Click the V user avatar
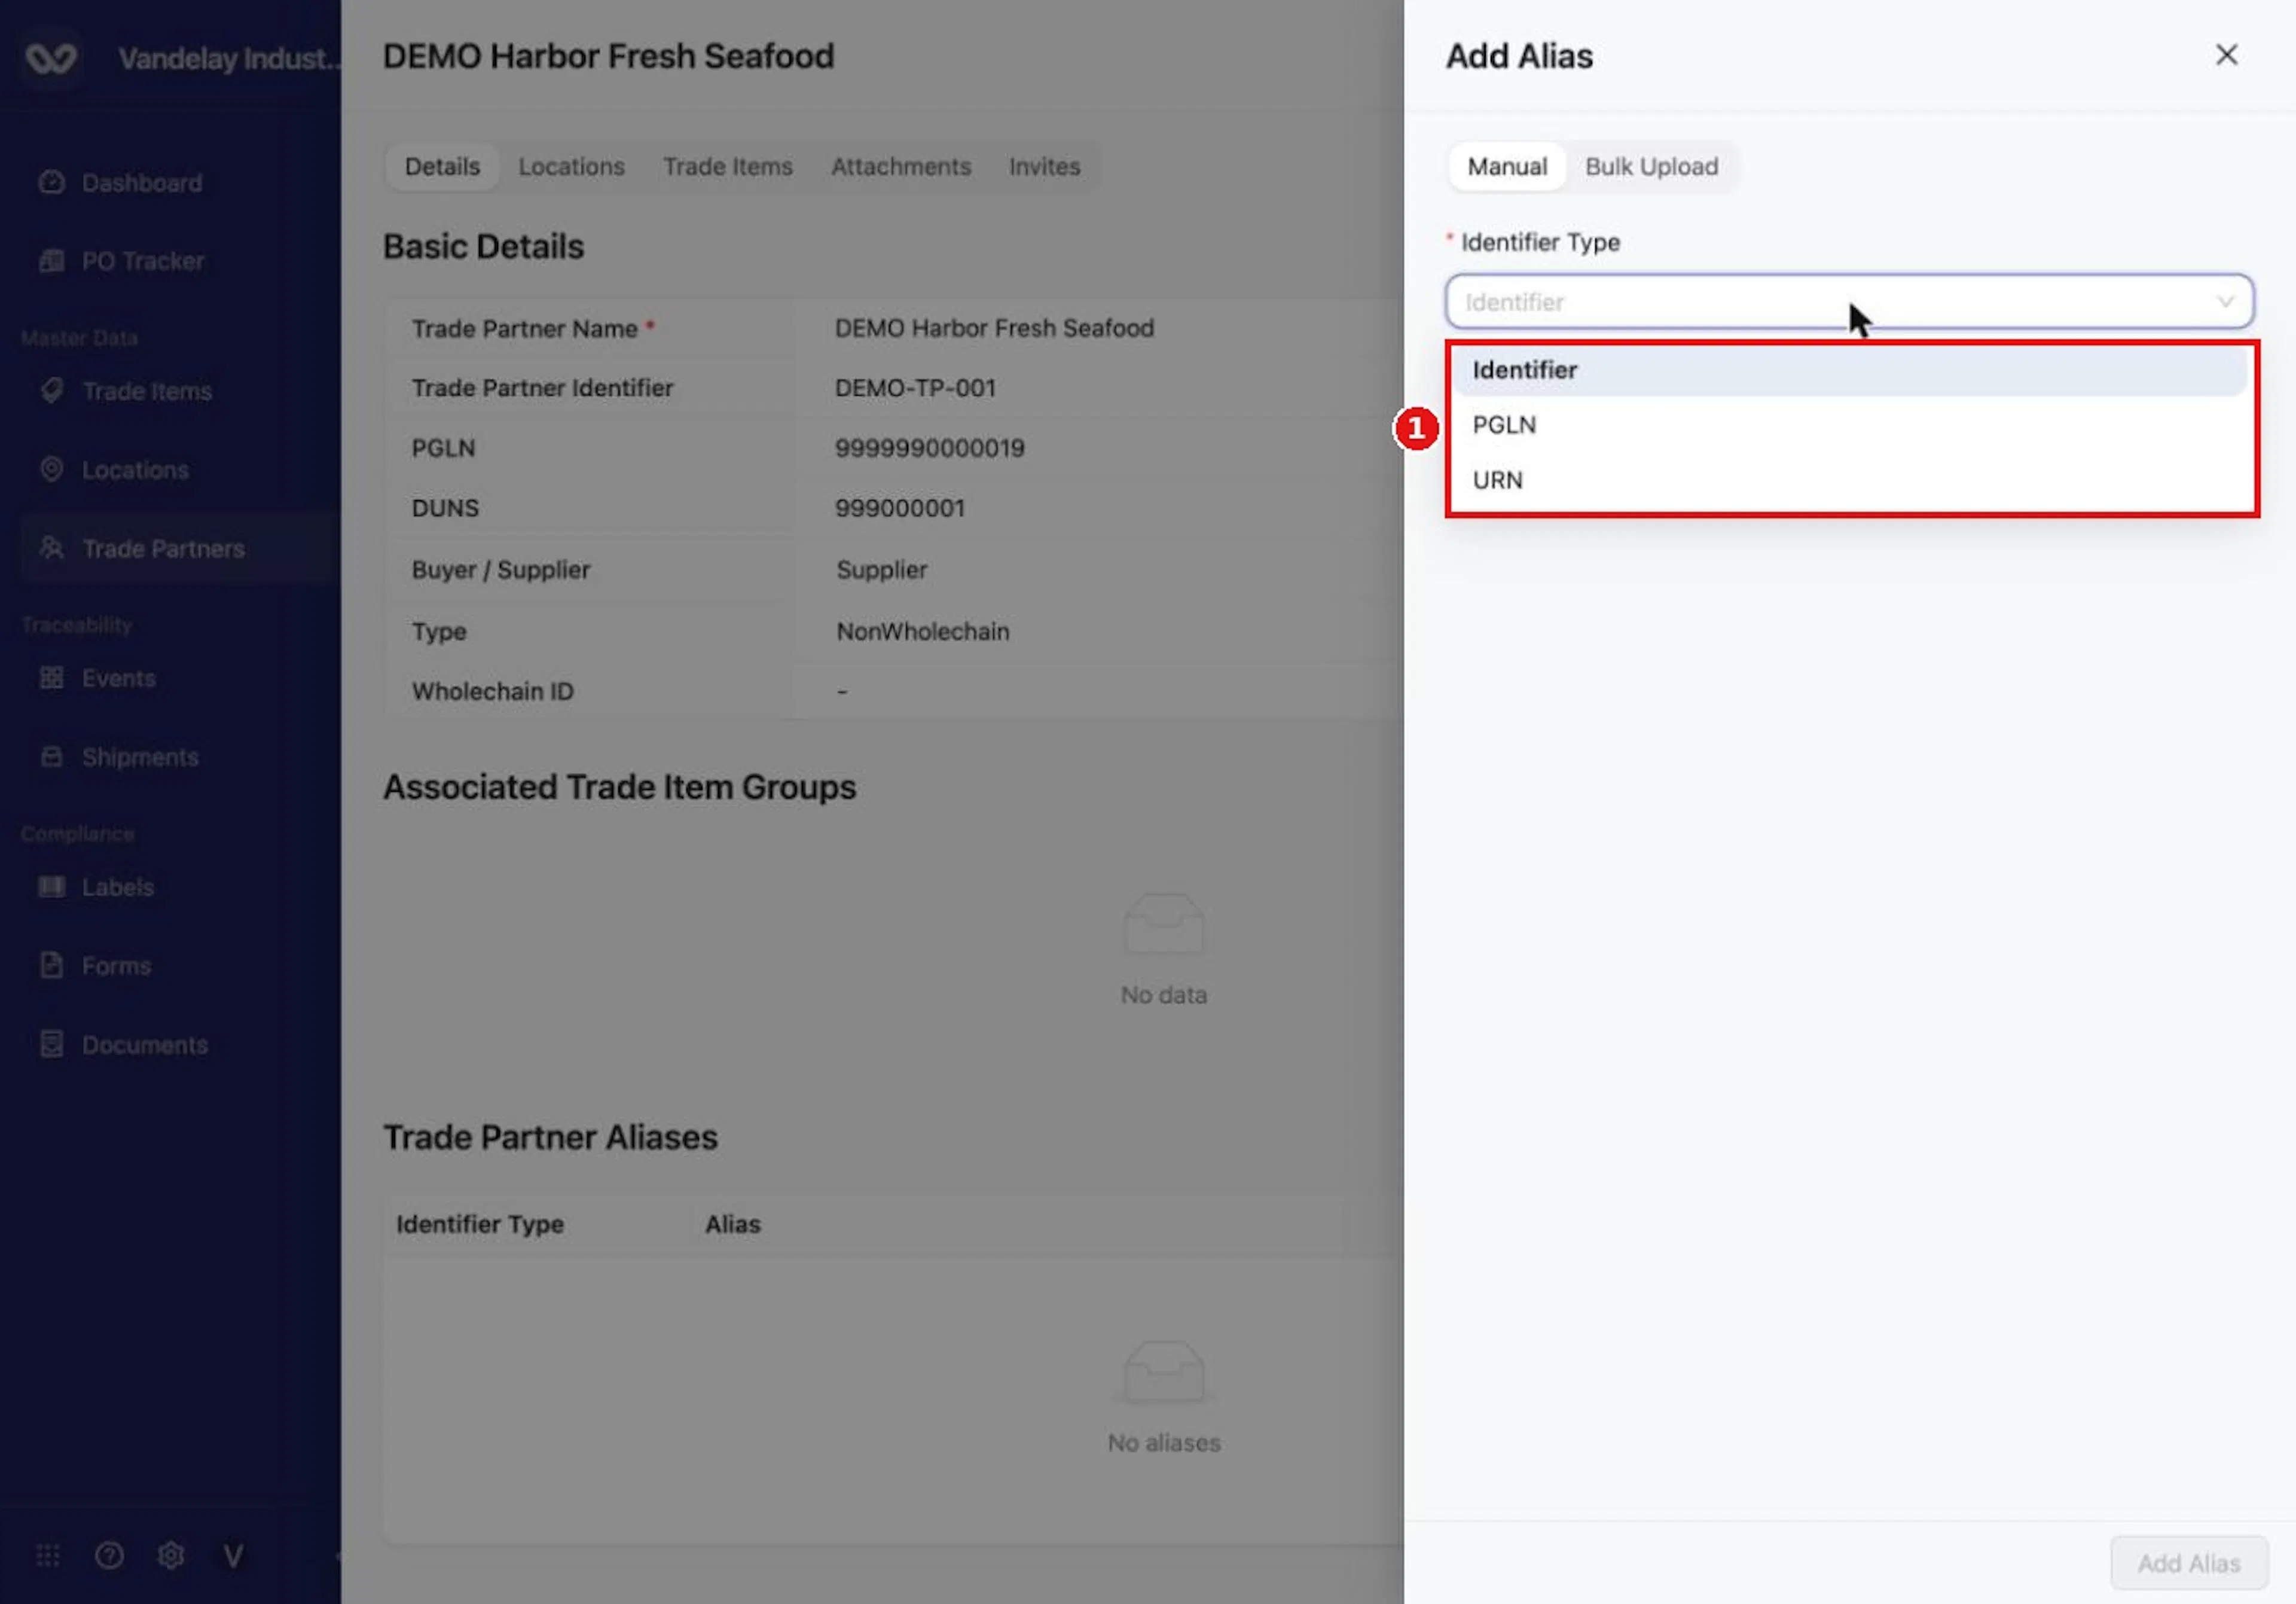The width and height of the screenshot is (2296, 1604). 233,1556
